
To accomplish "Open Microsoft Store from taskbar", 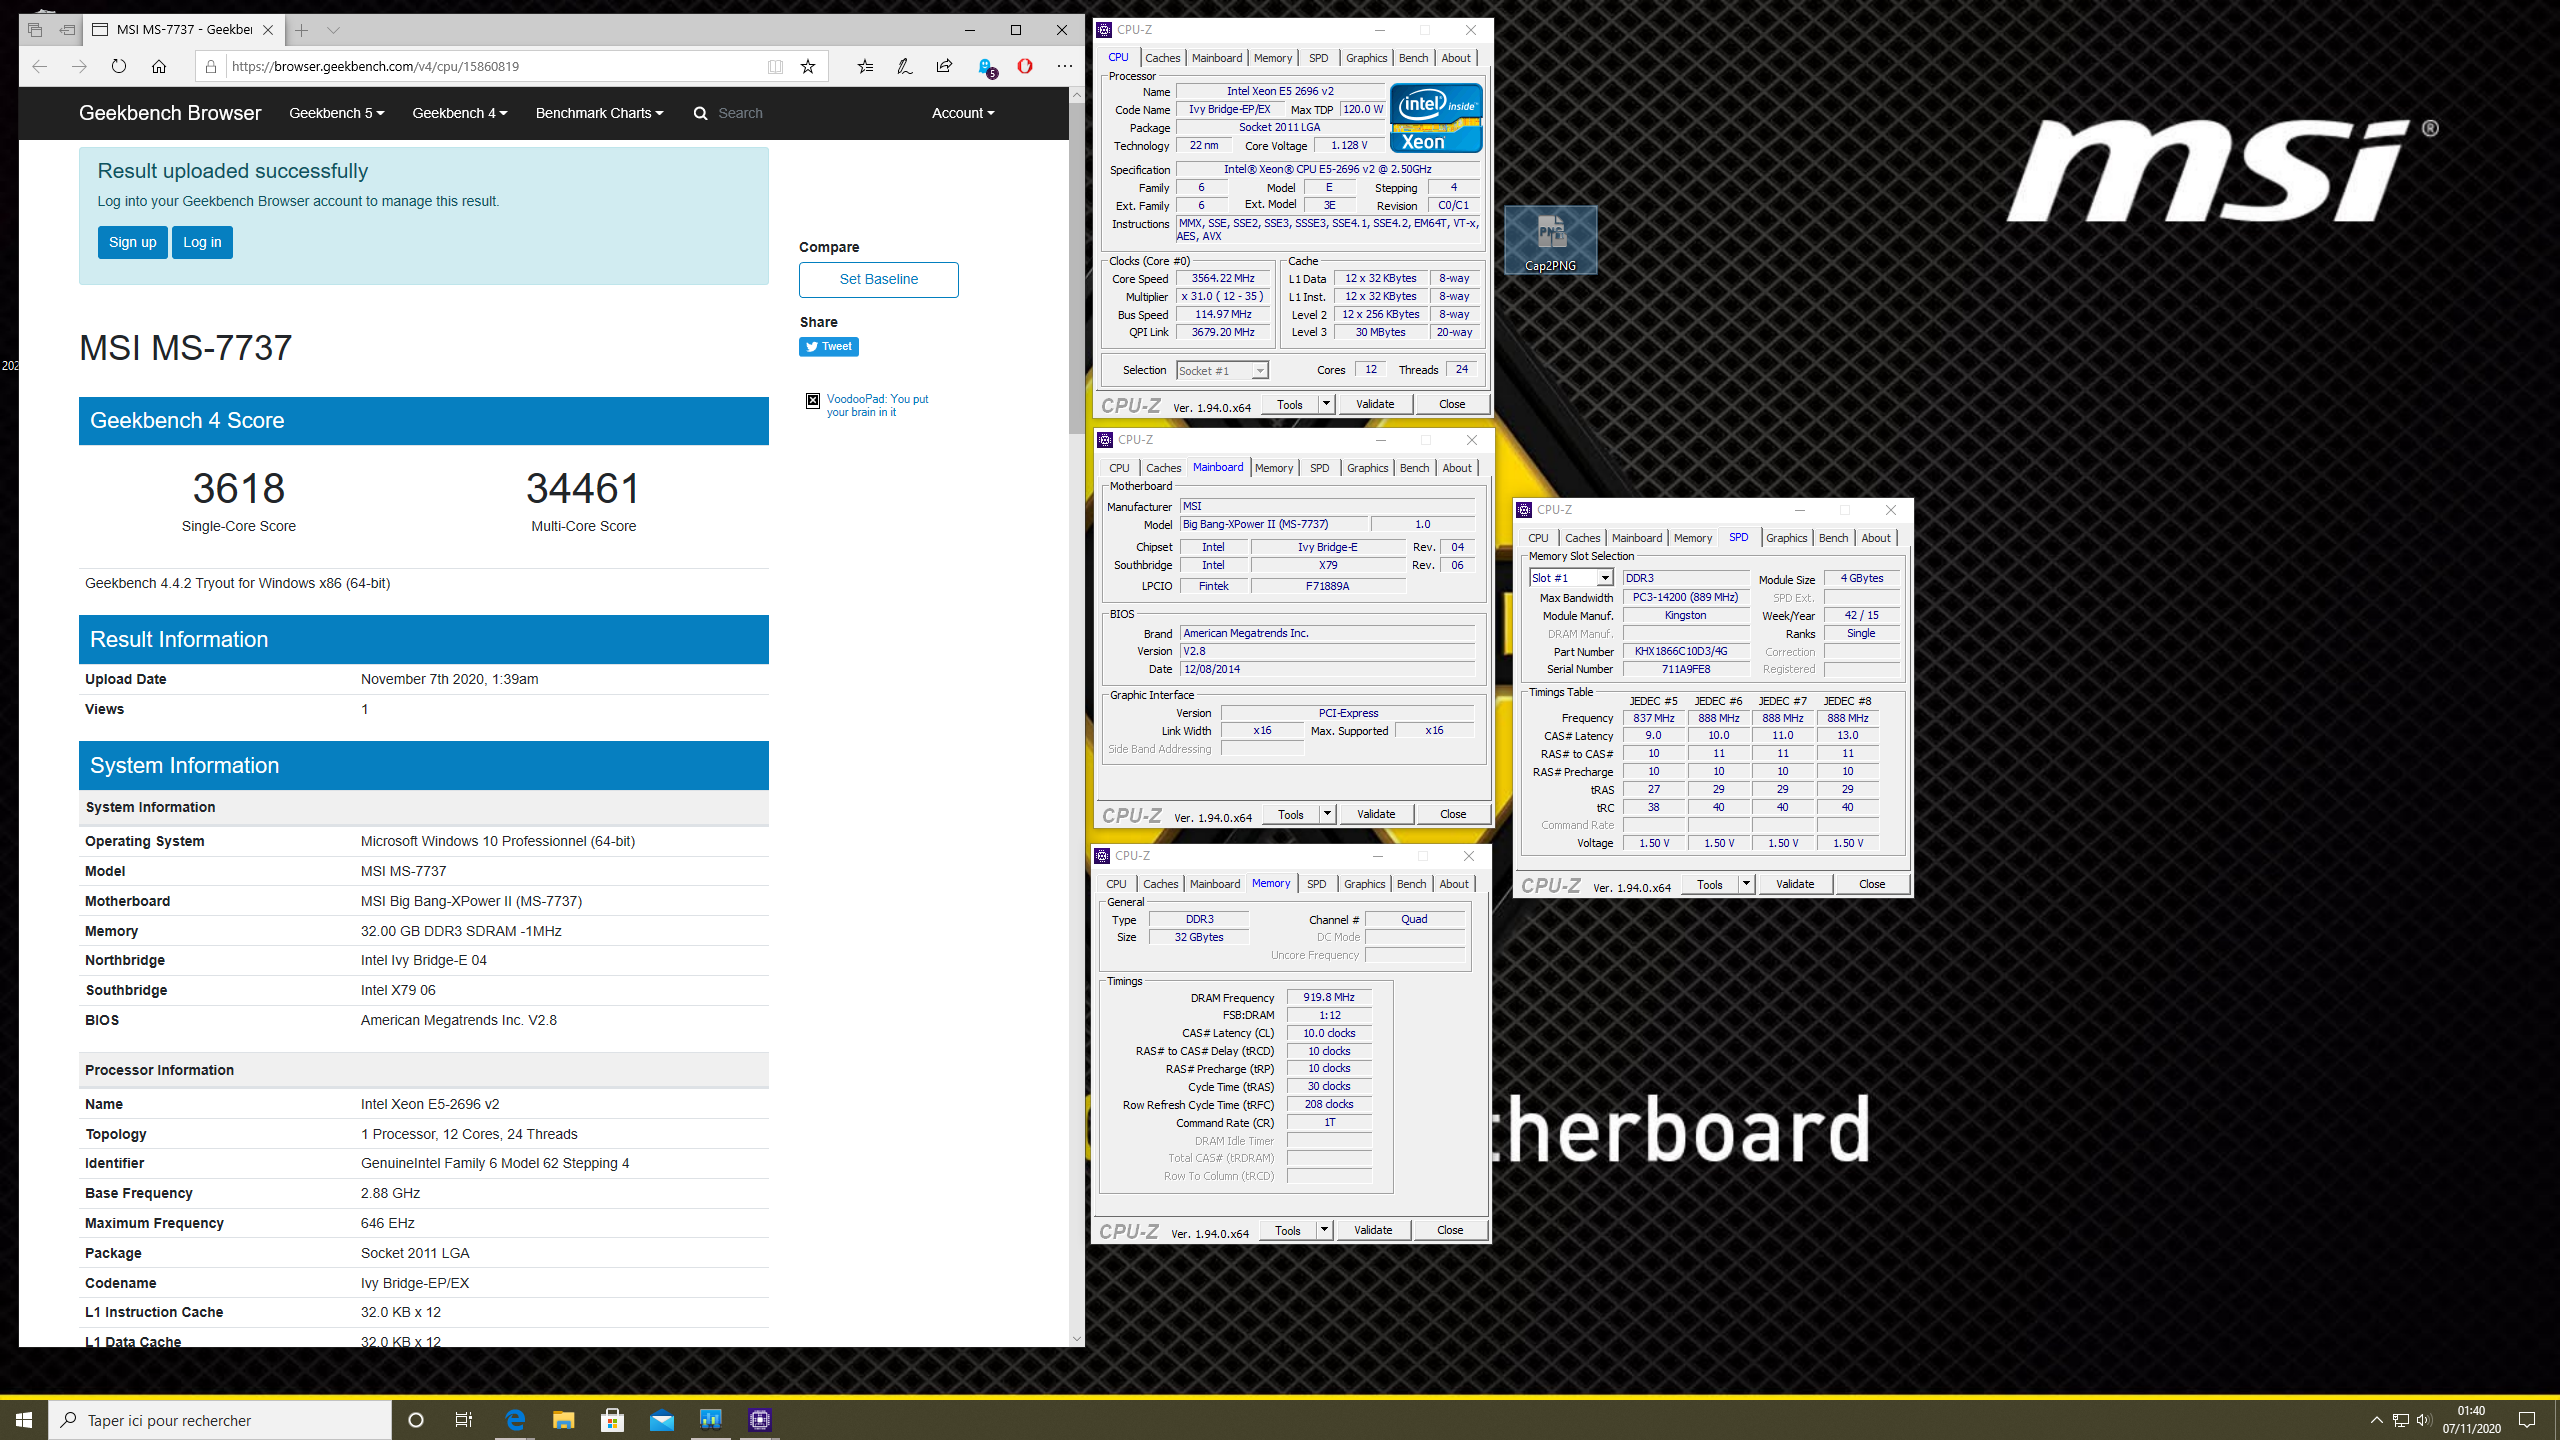I will [613, 1420].
